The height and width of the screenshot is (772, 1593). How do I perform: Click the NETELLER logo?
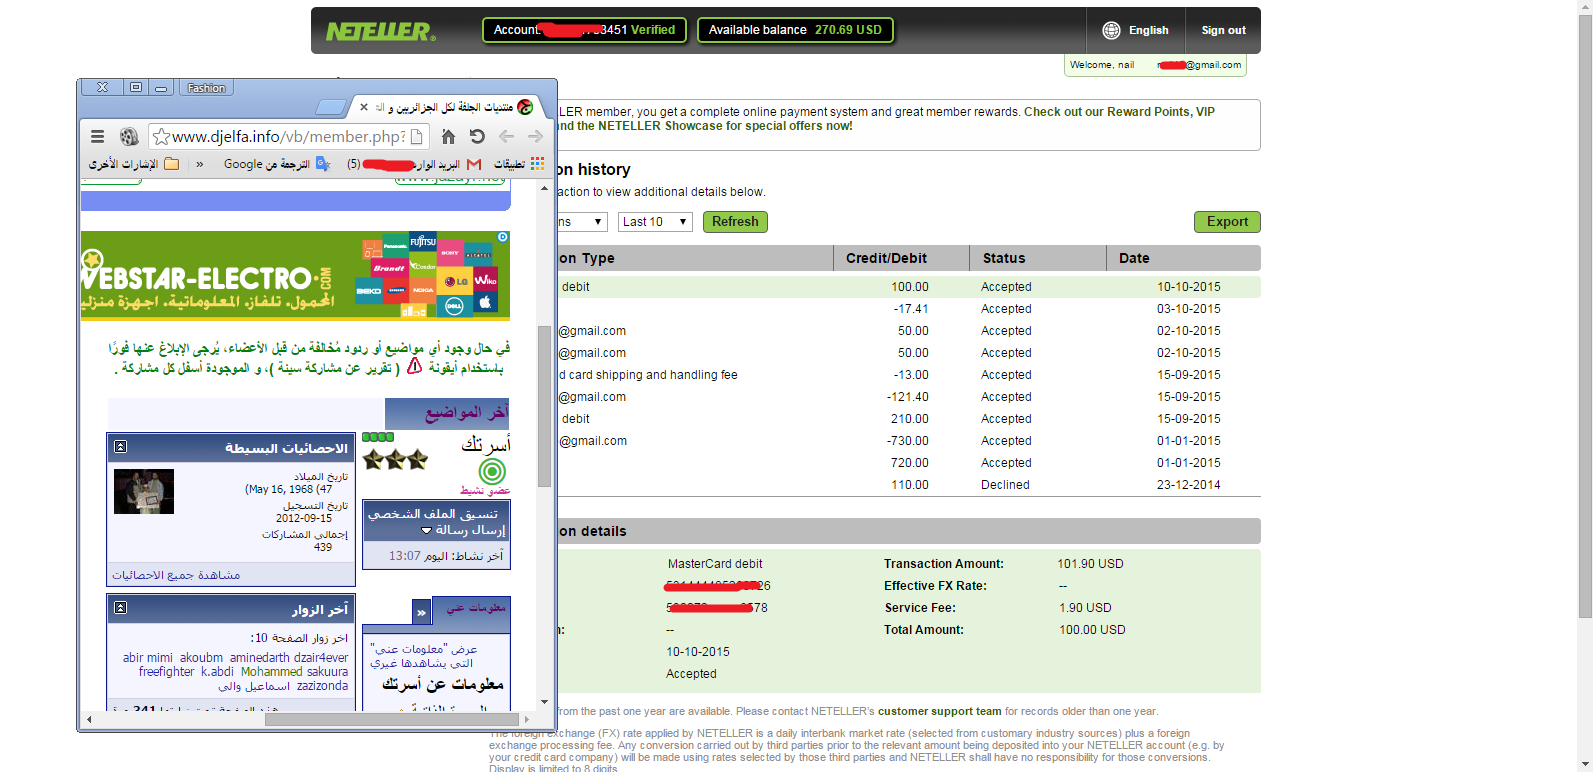pos(380,31)
